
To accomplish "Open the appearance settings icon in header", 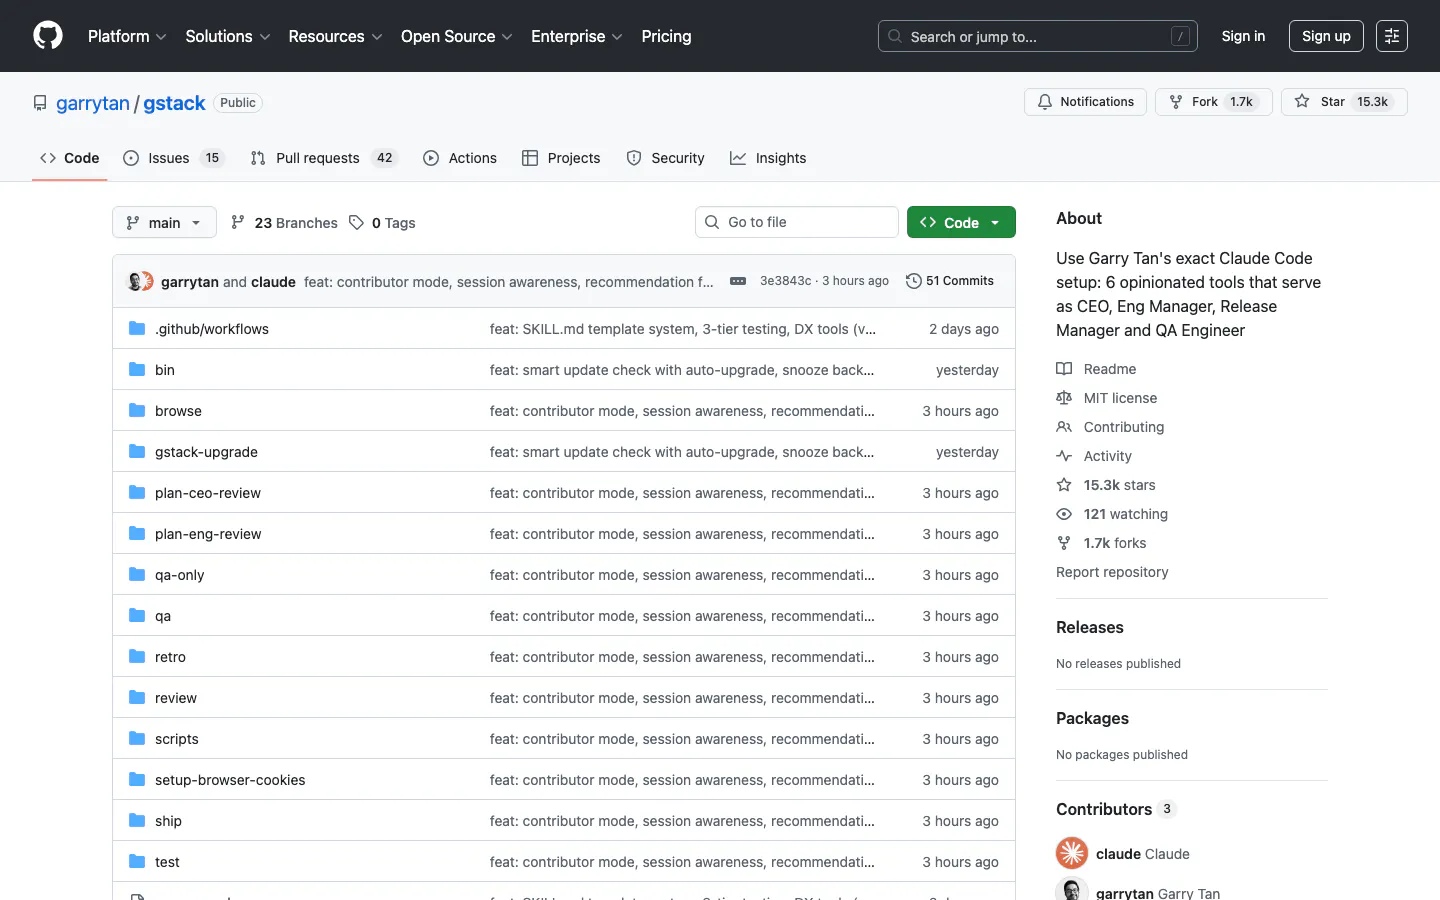I will coord(1391,36).
